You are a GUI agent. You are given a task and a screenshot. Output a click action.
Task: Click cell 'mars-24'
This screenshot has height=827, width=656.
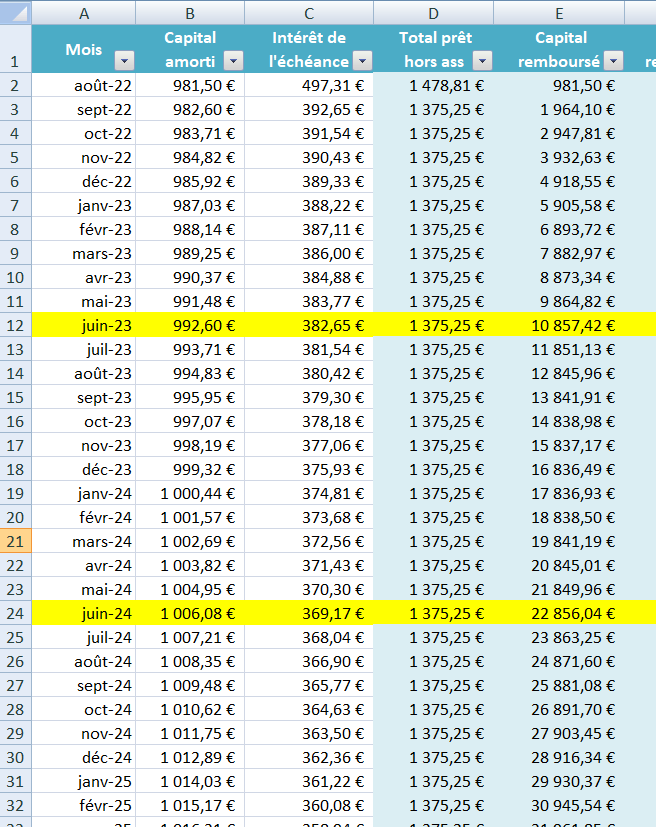84,541
